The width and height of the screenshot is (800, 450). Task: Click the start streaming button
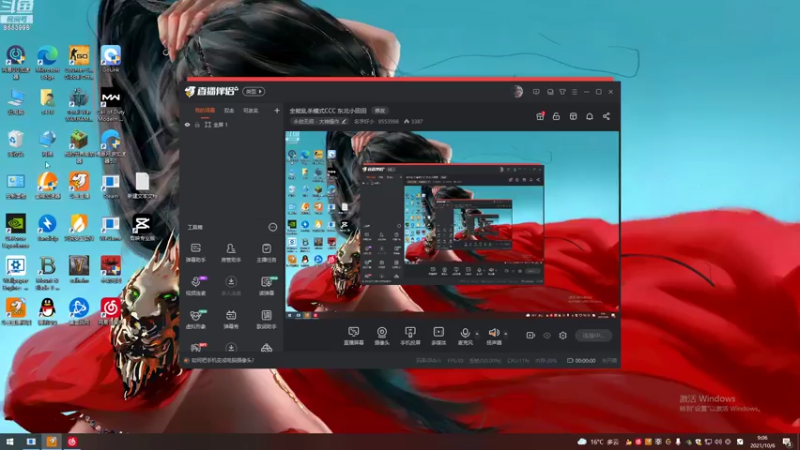tap(593, 335)
